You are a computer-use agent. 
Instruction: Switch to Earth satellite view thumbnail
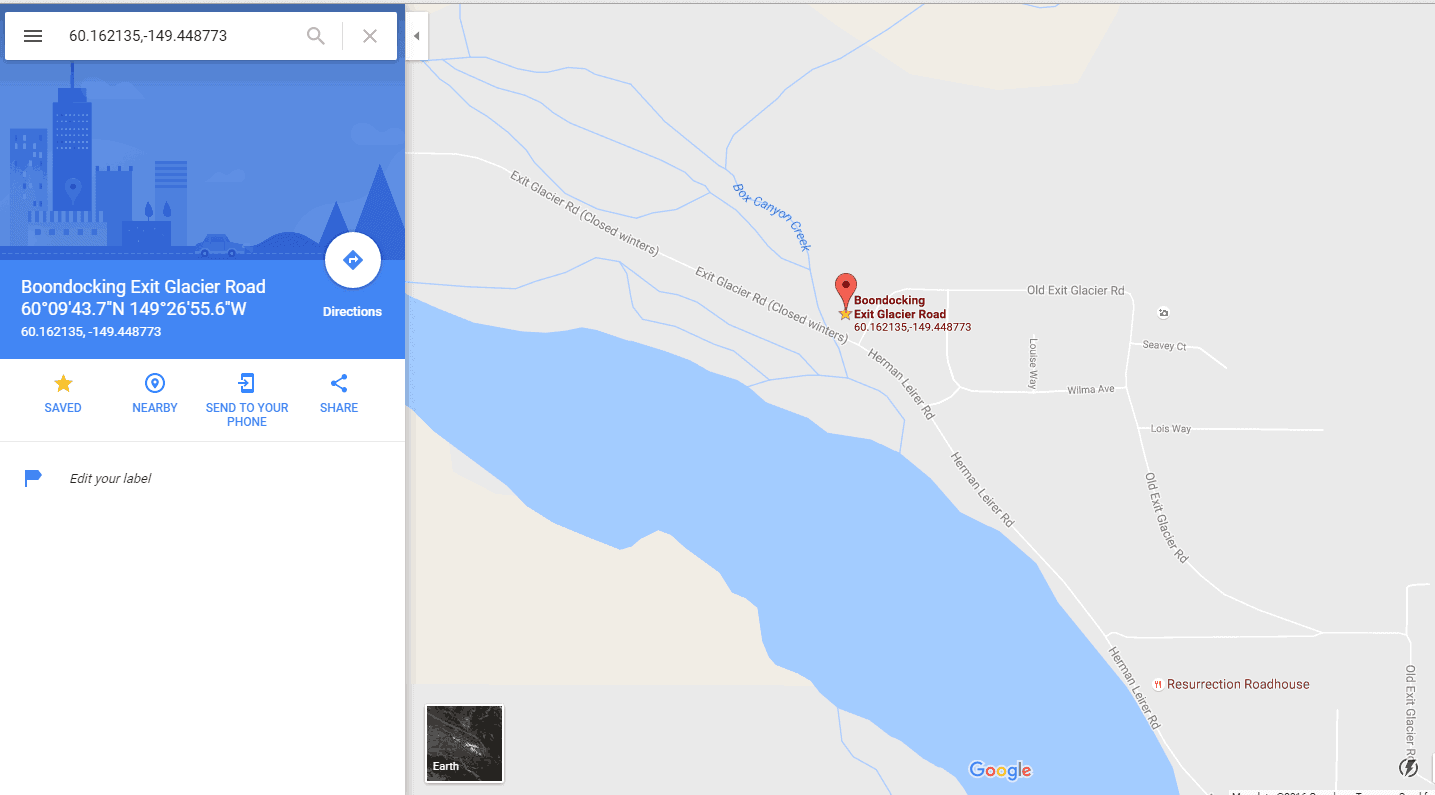pos(464,743)
